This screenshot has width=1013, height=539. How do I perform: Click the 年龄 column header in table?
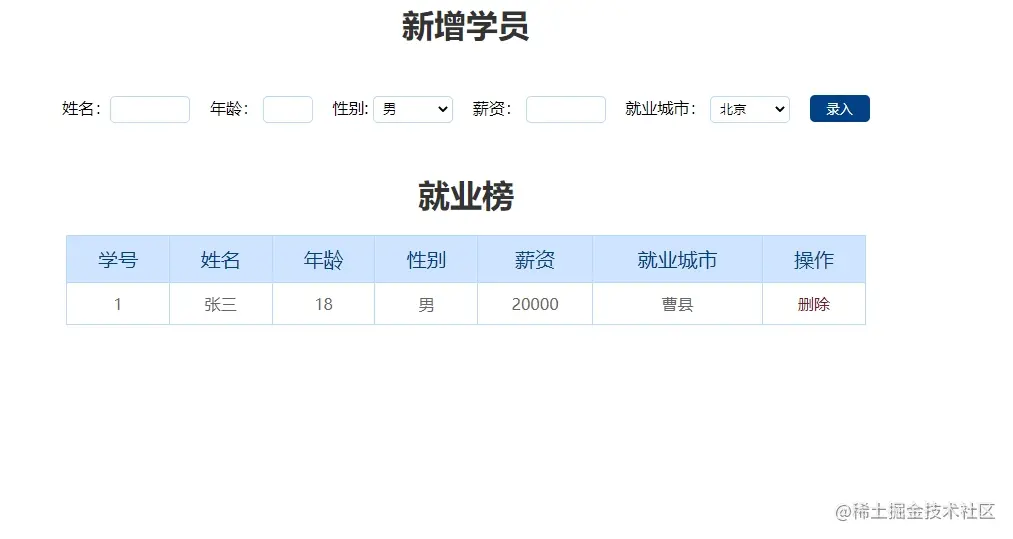coord(323,260)
